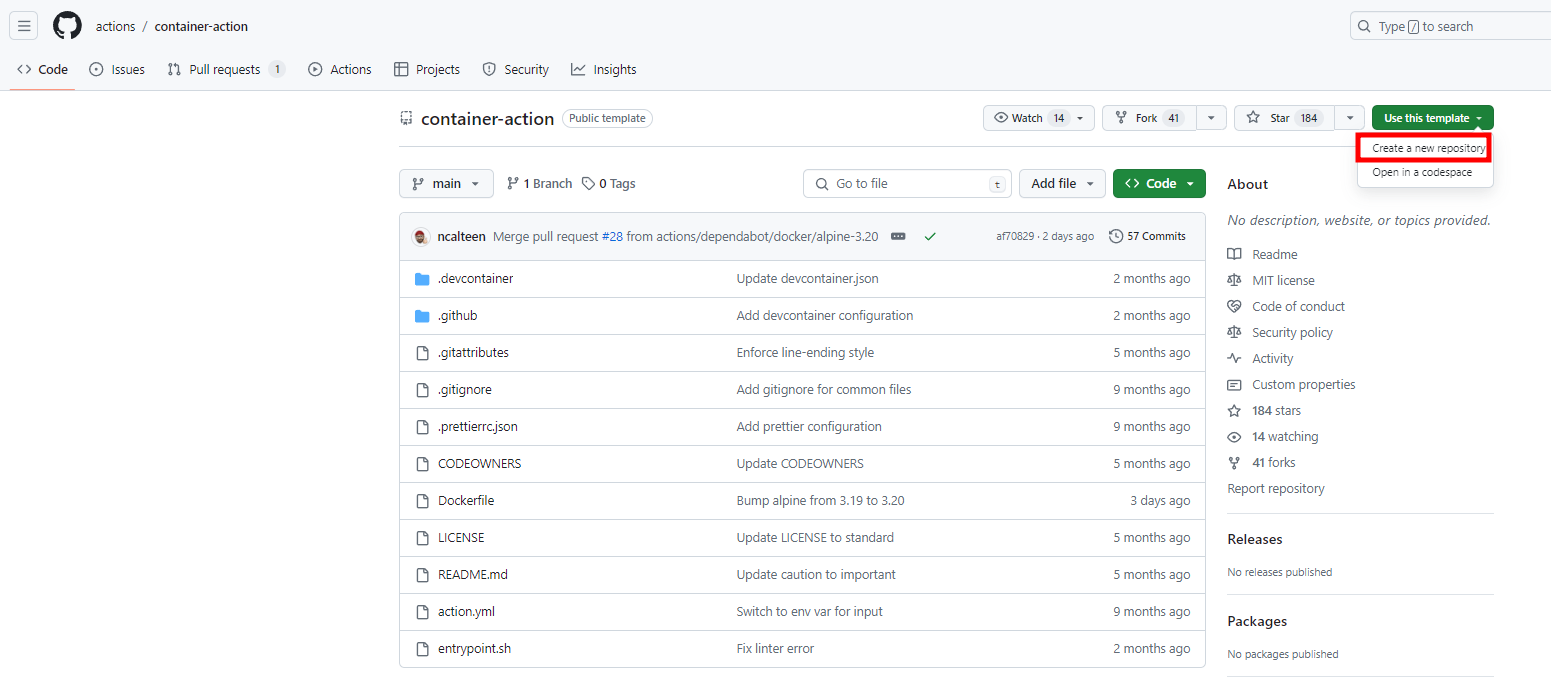Open the Security tab

[516, 70]
